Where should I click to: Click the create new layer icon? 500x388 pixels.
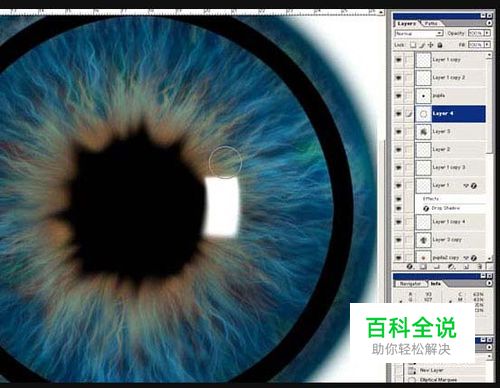point(466,267)
